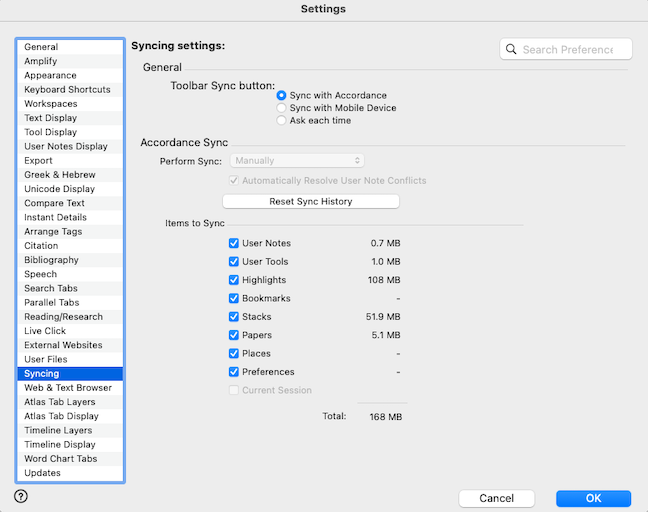Toggle the Highlights sync checkbox
Viewport: 648px width, 512px height.
[x=233, y=280]
